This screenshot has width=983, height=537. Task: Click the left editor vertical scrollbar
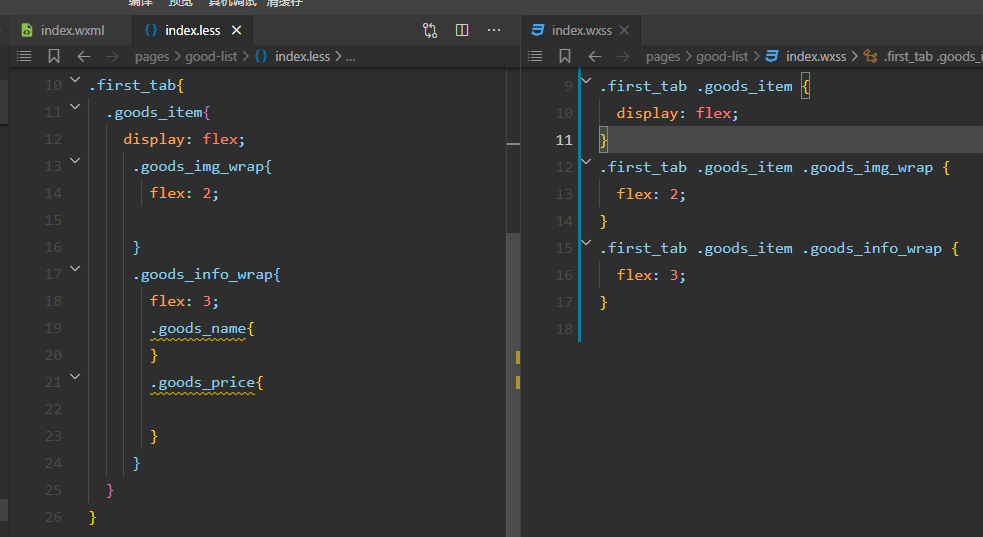tap(513, 385)
